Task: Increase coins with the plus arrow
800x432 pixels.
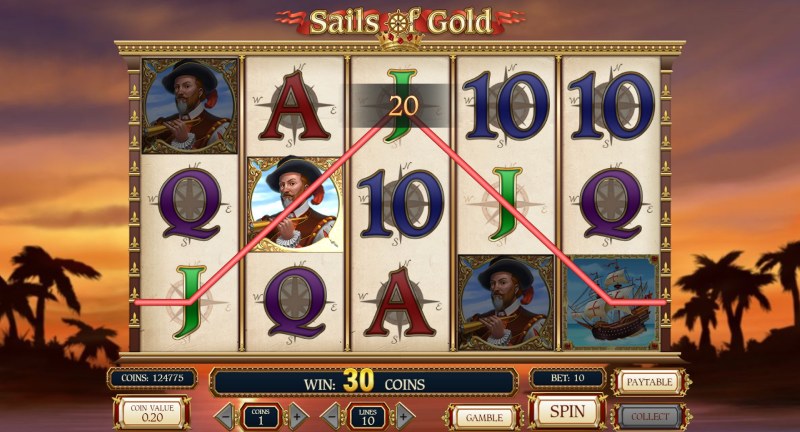Action: 298,417
